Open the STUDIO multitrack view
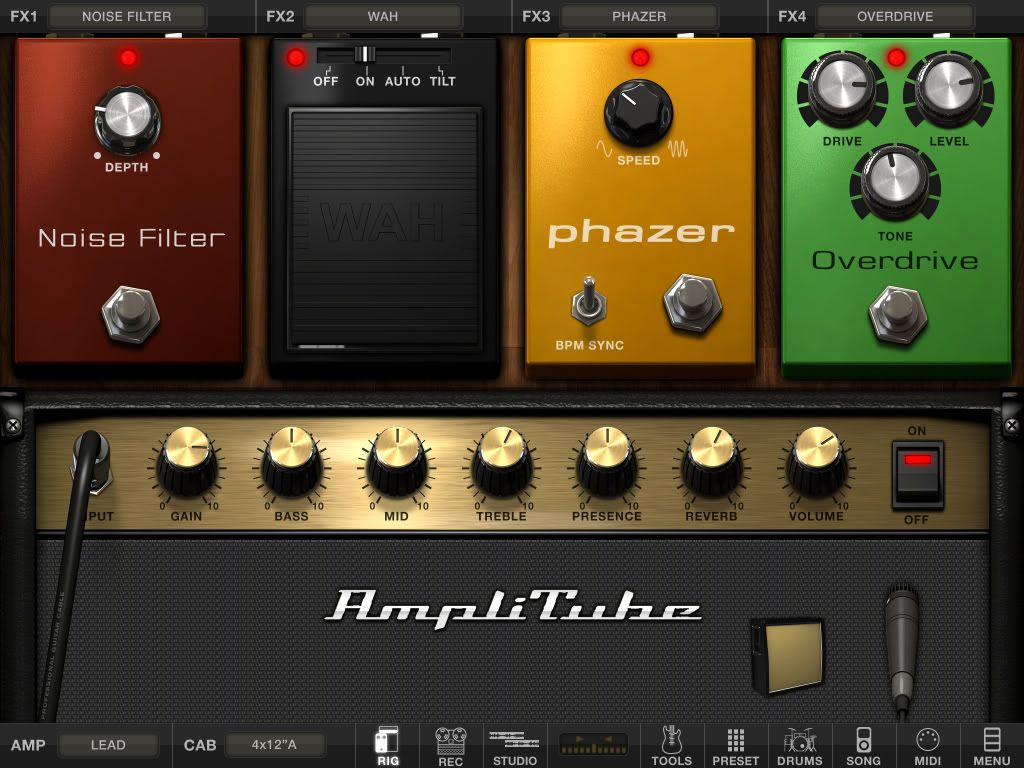Screen dimensions: 1024x768 515,746
